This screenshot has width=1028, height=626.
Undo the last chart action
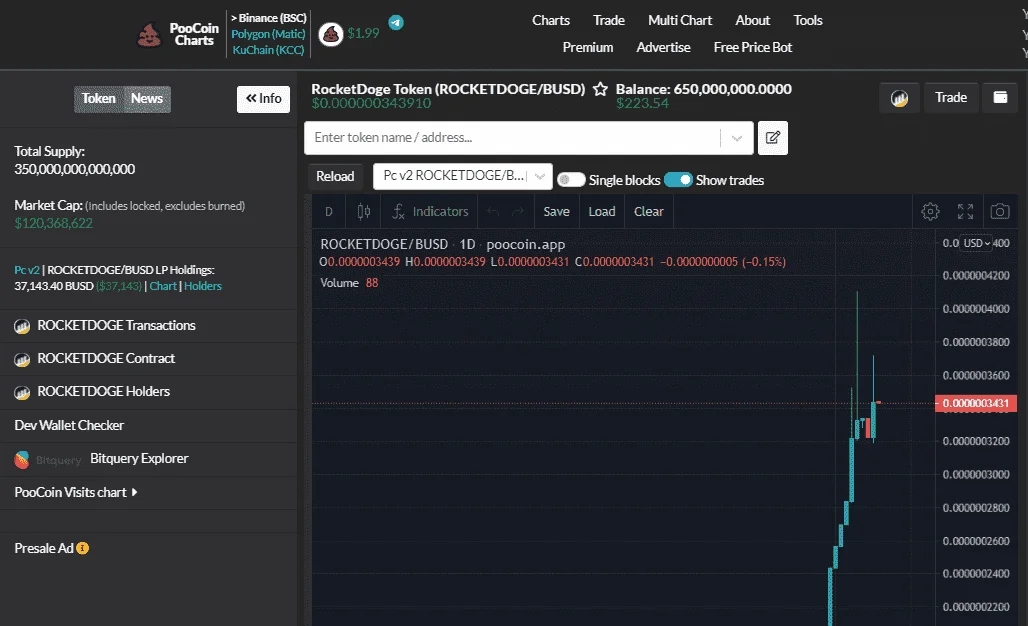click(x=493, y=212)
